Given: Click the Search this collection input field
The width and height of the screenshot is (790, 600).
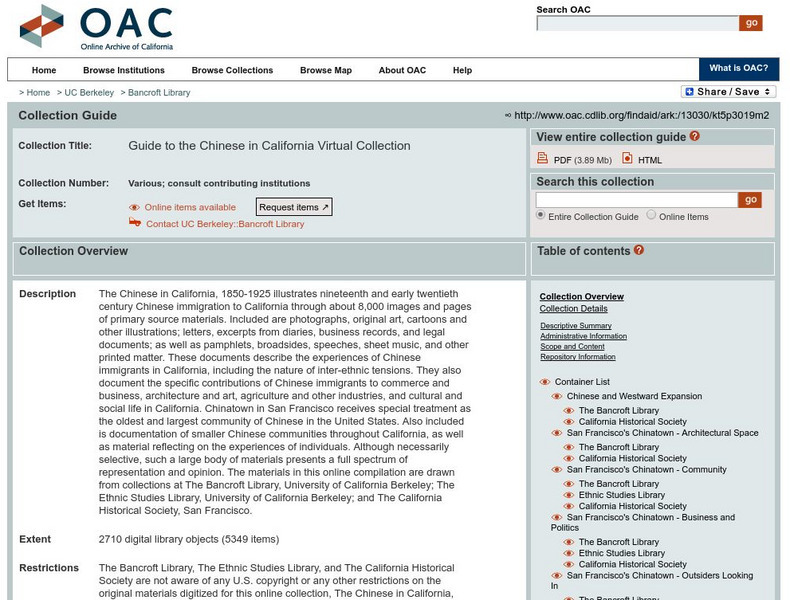Looking at the screenshot, I should tap(637, 200).
